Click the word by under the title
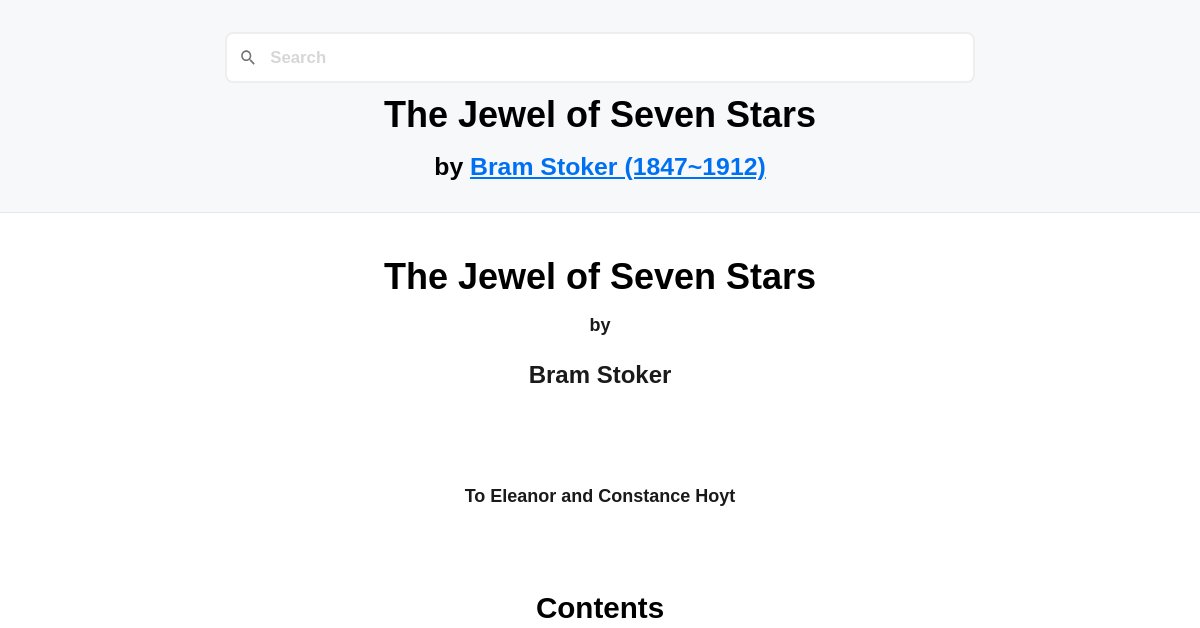 [x=600, y=324]
